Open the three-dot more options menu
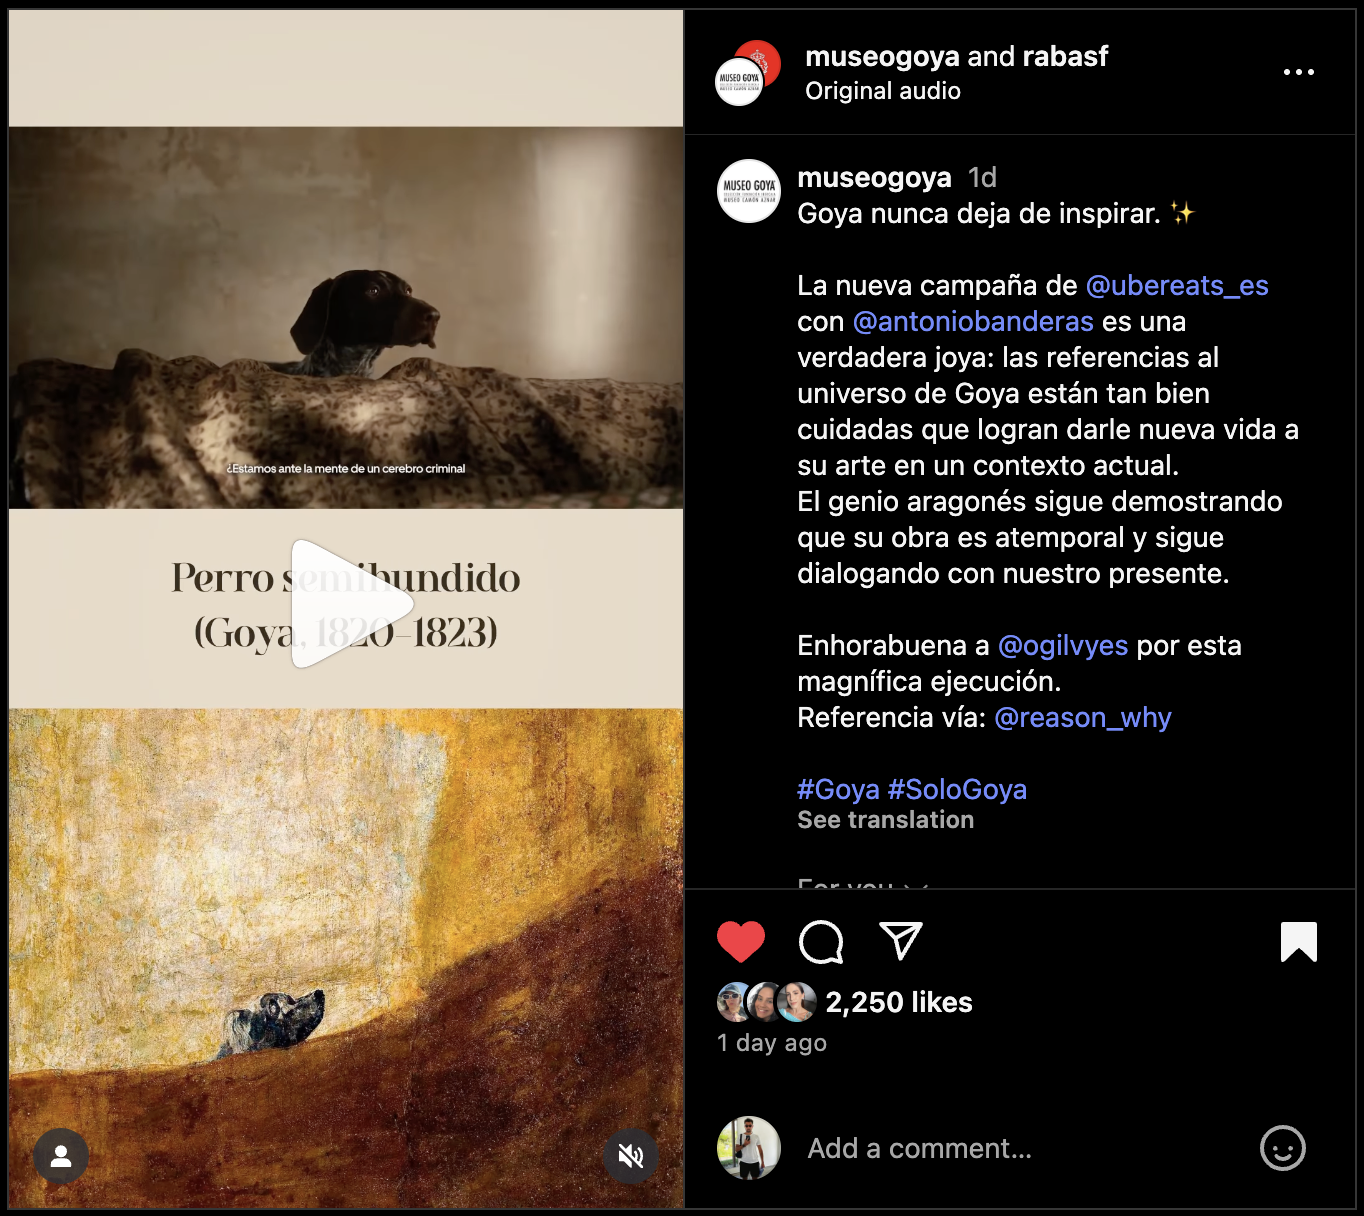Image resolution: width=1364 pixels, height=1216 pixels. pos(1299,72)
